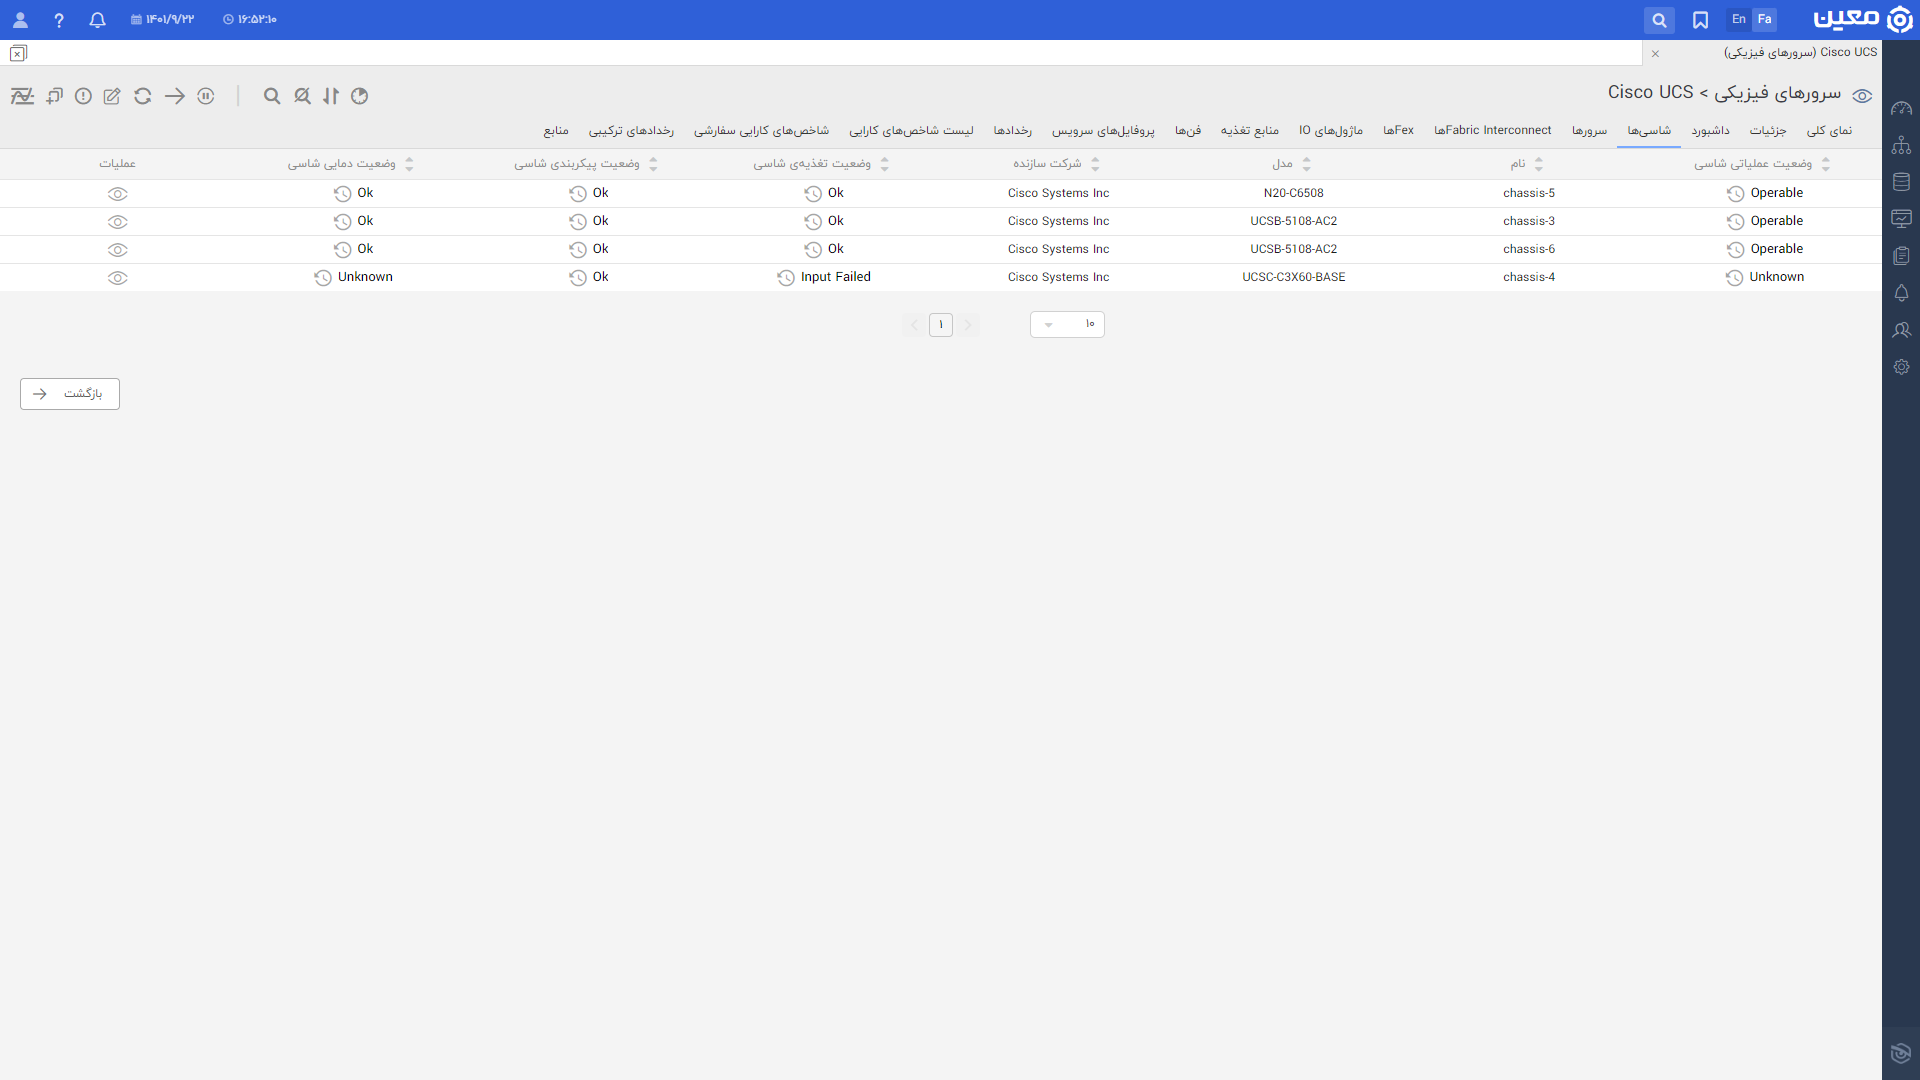The image size is (1920, 1080).
Task: Click the بازگشت back button
Action: click(x=70, y=394)
